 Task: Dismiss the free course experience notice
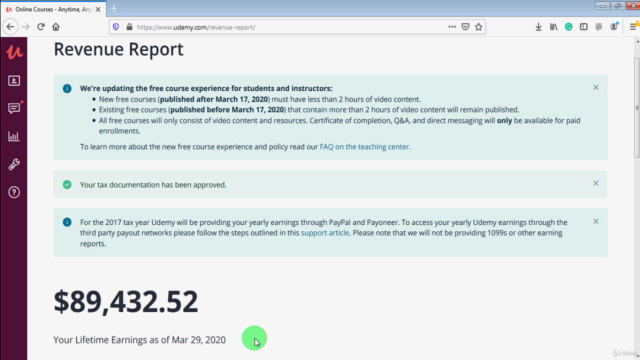click(x=596, y=87)
